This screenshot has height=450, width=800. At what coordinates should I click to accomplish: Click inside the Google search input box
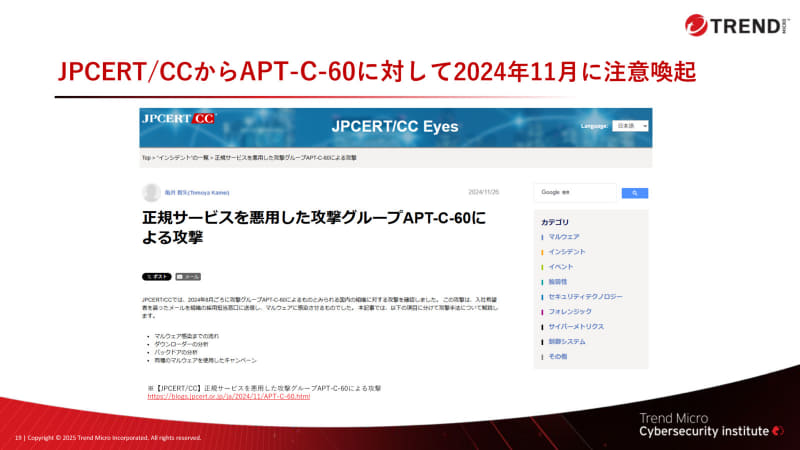(x=575, y=192)
